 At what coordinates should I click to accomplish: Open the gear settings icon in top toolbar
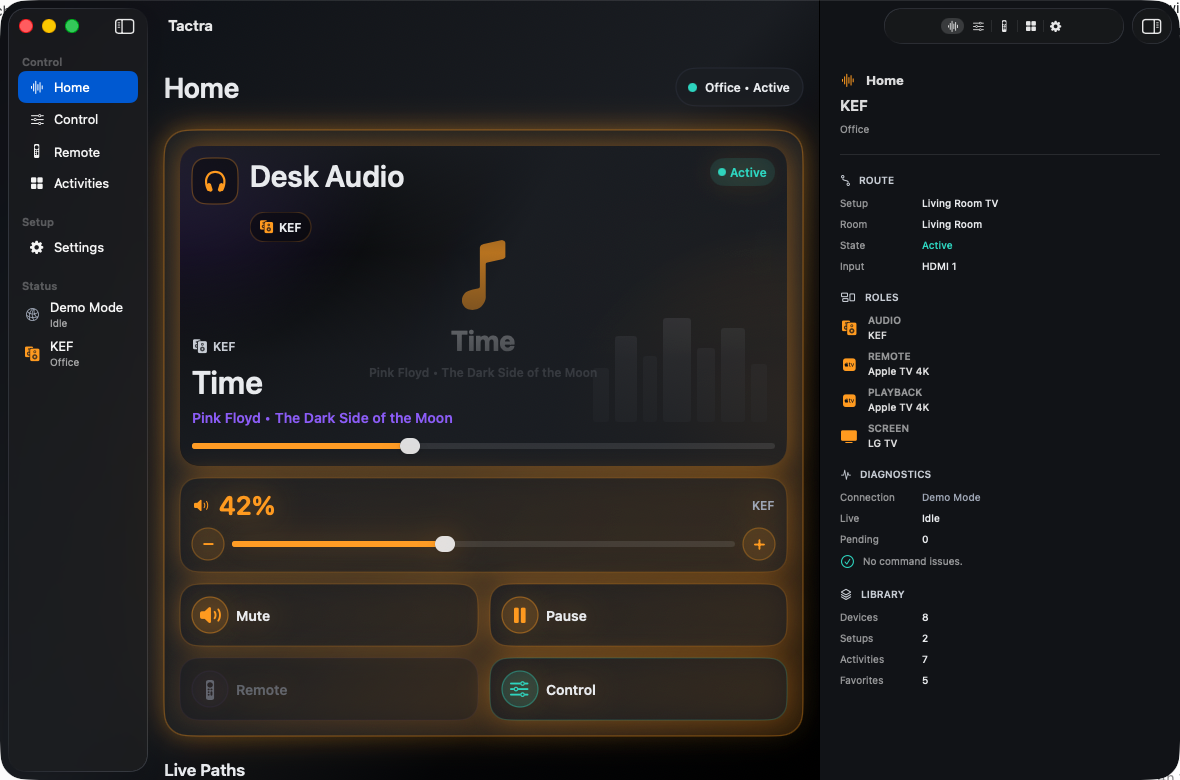pos(1056,26)
